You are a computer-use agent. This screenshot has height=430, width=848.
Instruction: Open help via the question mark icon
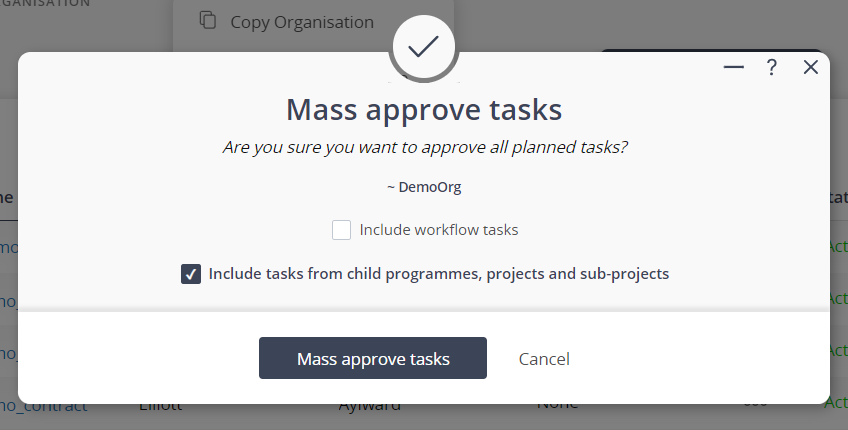point(771,67)
